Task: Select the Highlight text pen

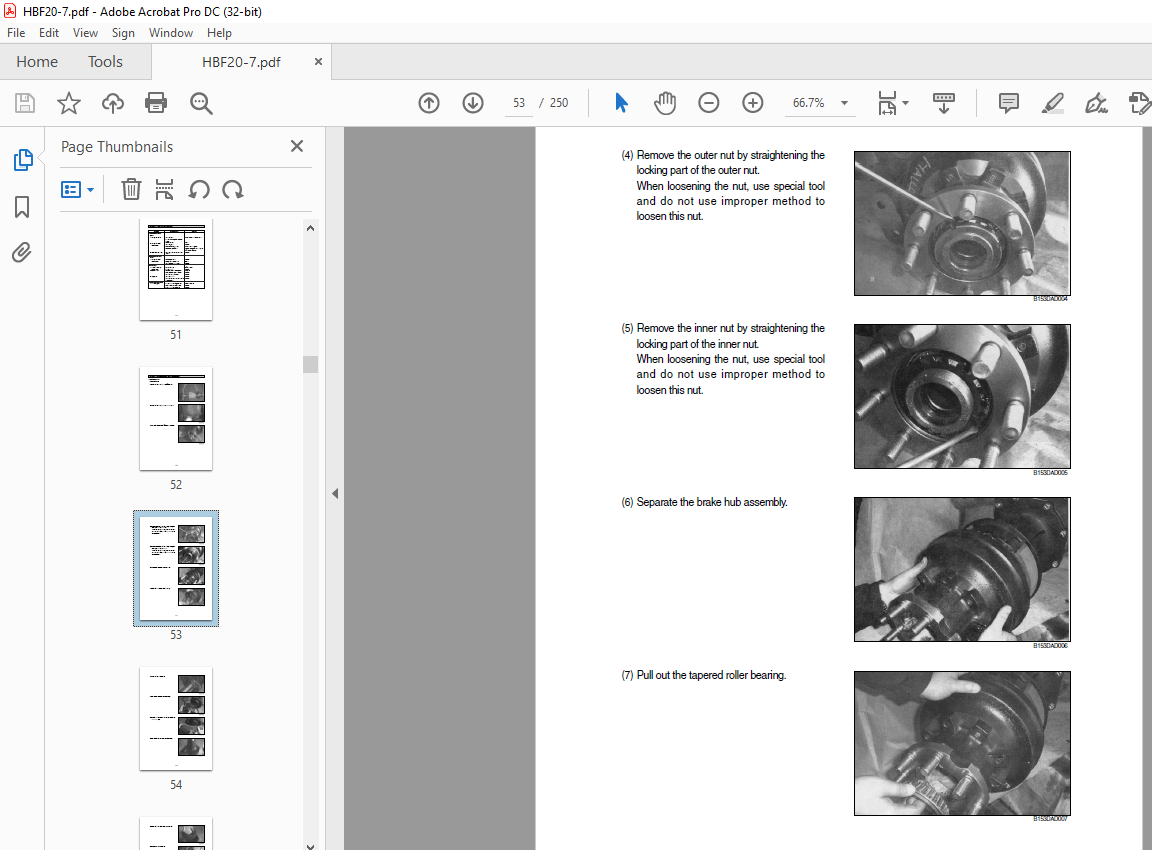Action: click(1053, 103)
